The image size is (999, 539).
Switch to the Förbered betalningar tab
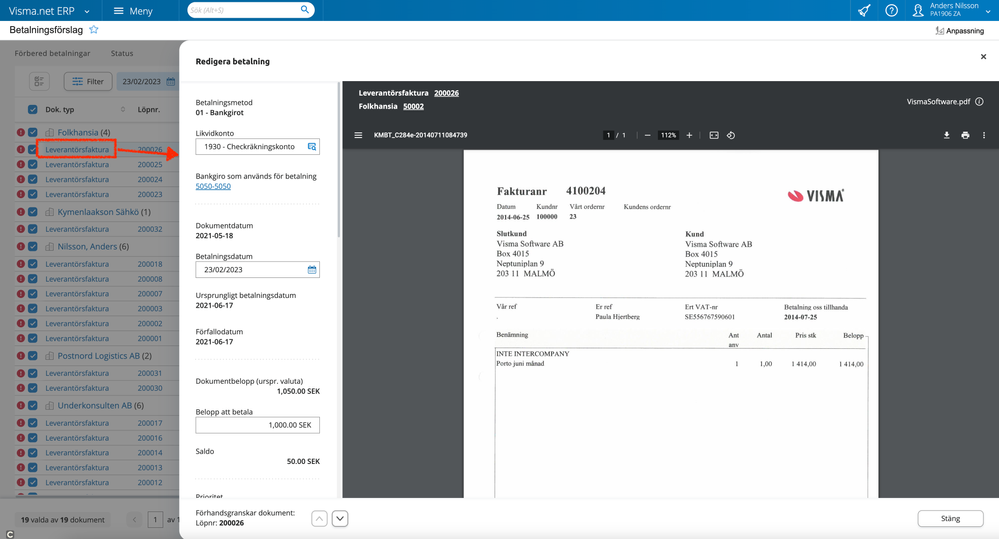52,54
